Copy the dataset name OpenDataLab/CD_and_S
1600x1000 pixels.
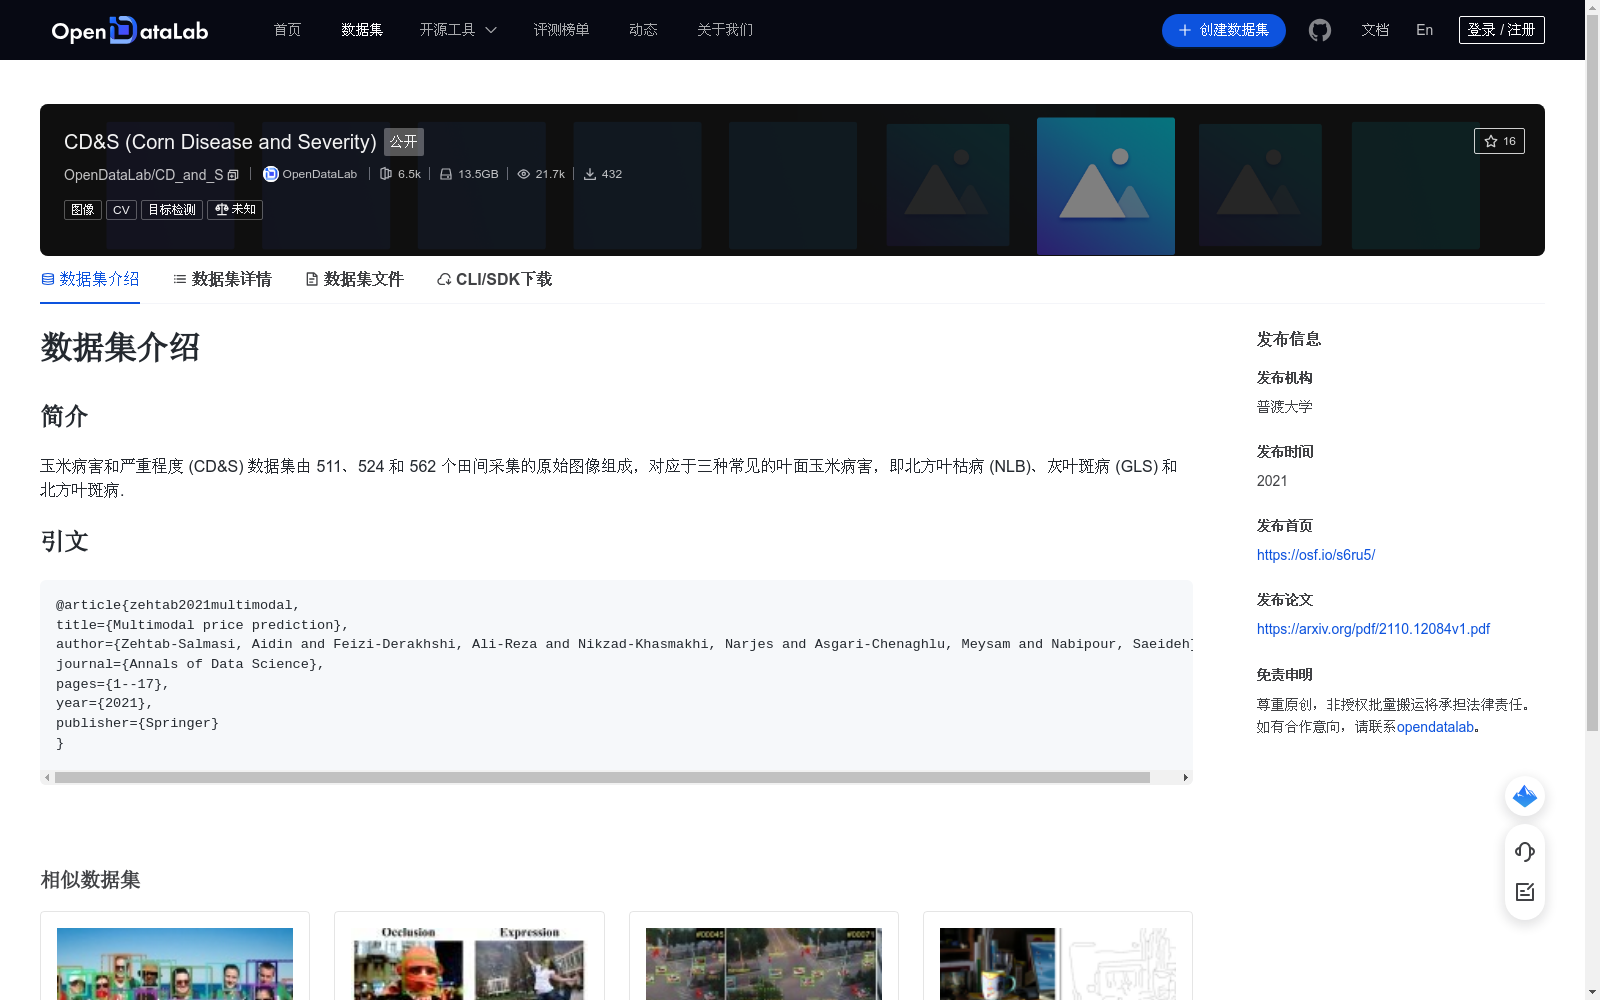tap(232, 174)
